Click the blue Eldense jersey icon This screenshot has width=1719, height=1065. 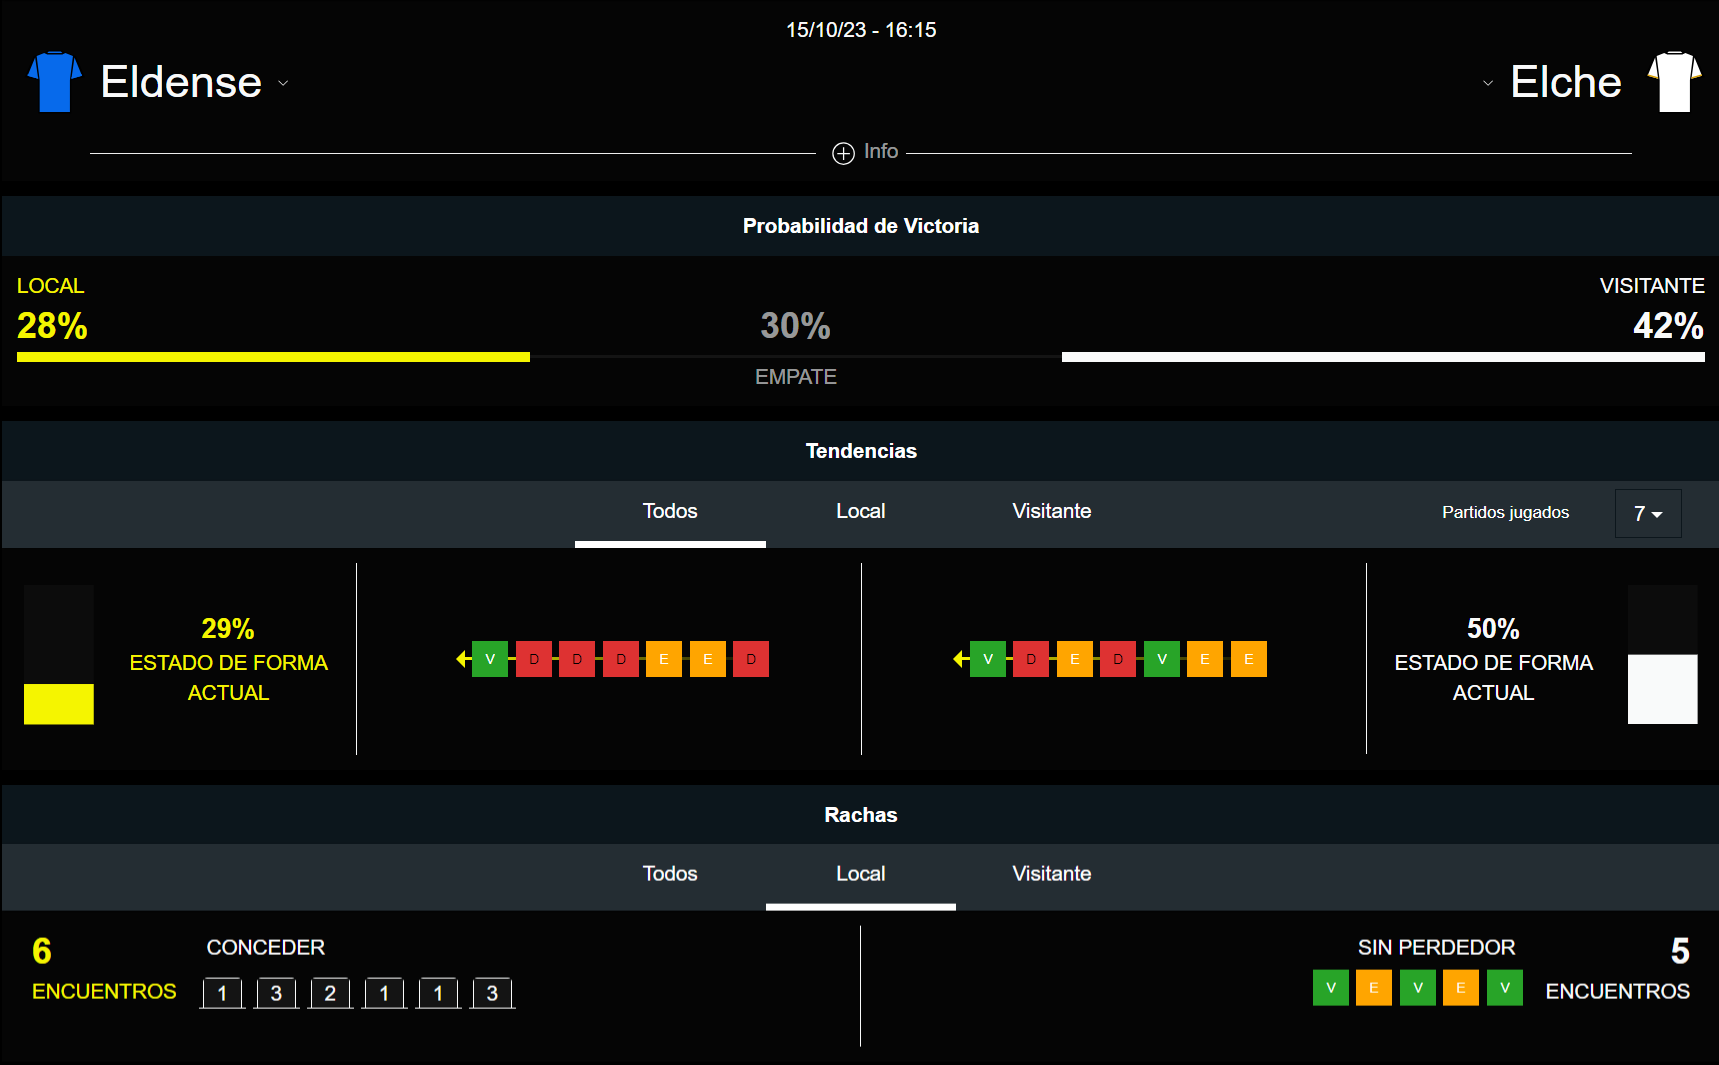55,82
